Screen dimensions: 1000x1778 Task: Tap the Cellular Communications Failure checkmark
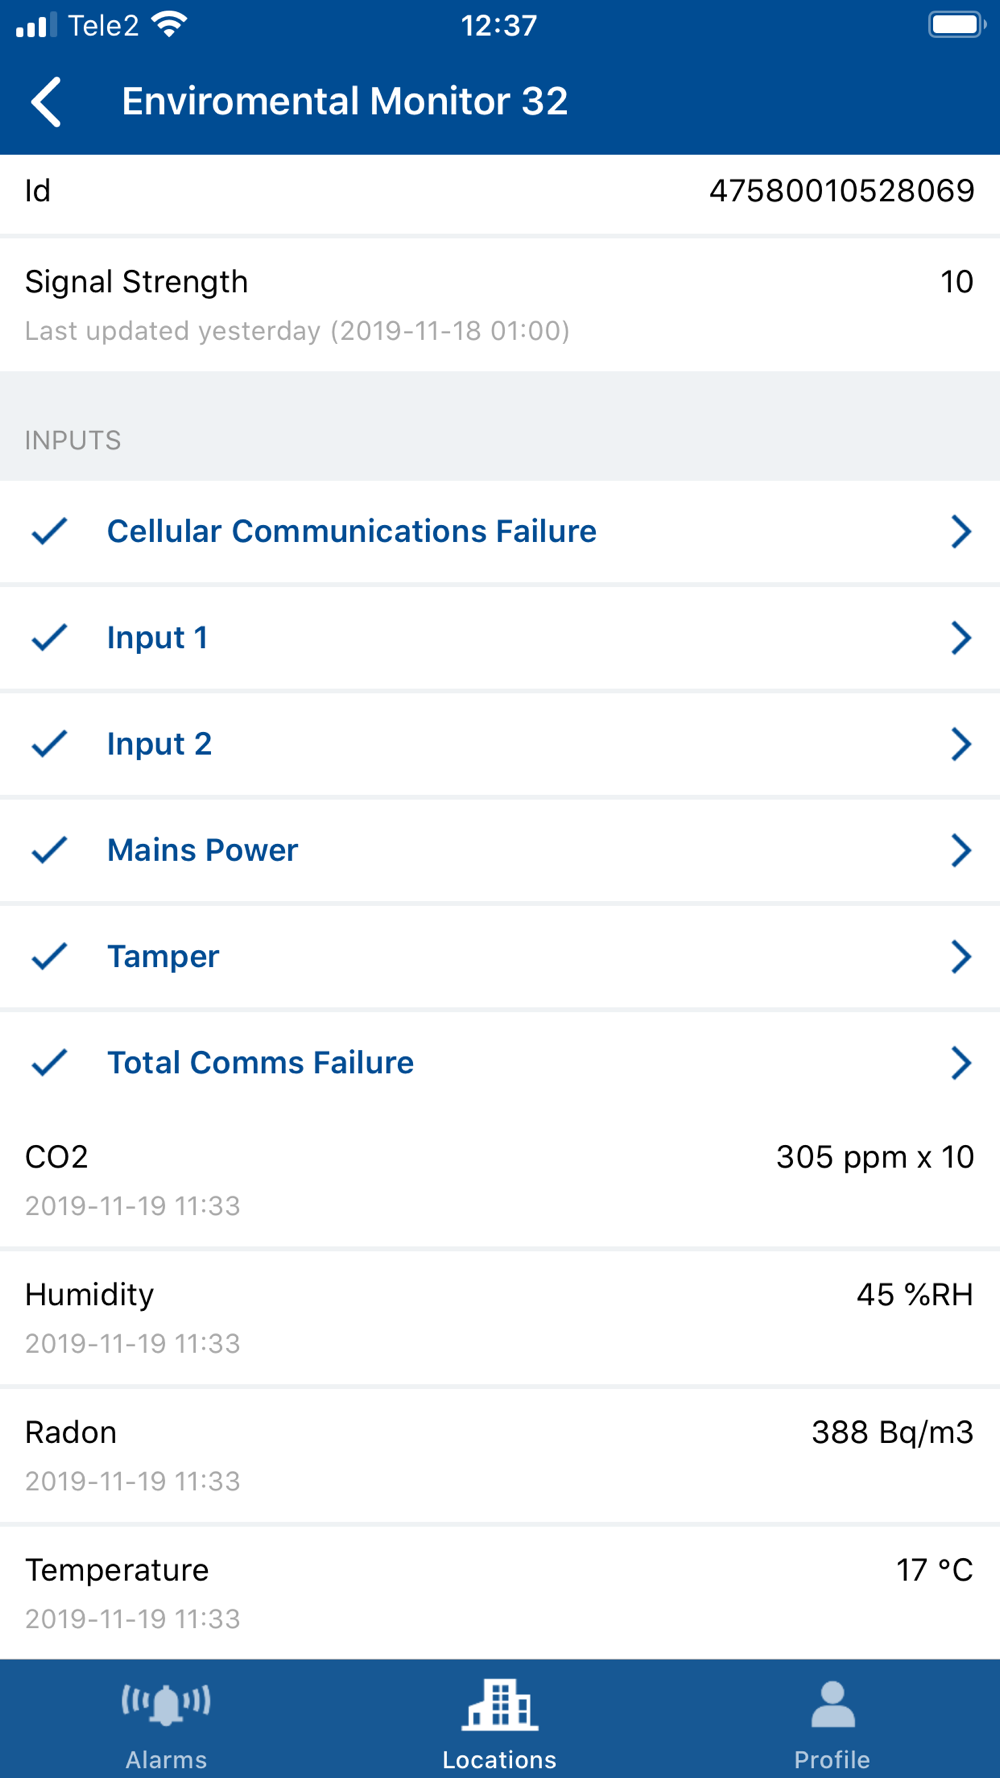[x=49, y=531]
